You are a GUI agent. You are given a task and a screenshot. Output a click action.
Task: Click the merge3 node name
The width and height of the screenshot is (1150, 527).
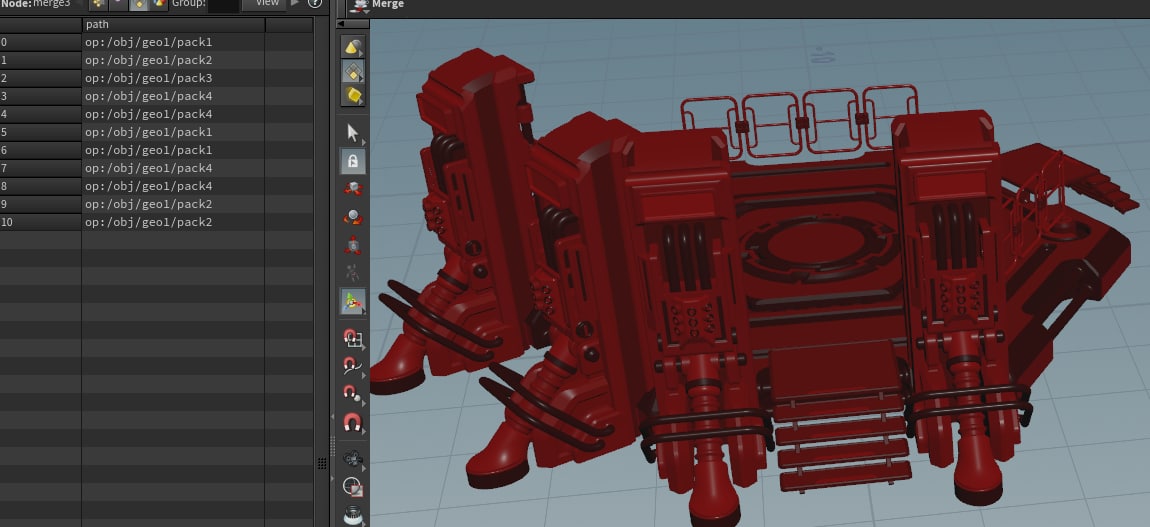coord(51,4)
